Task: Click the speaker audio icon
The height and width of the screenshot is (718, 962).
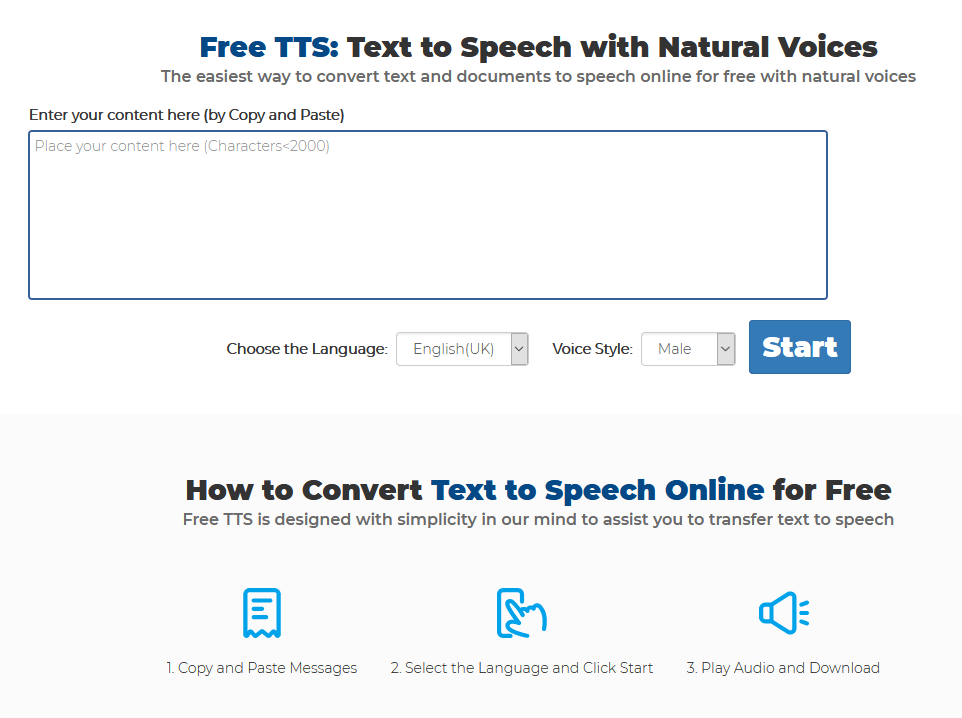Action: tap(784, 612)
